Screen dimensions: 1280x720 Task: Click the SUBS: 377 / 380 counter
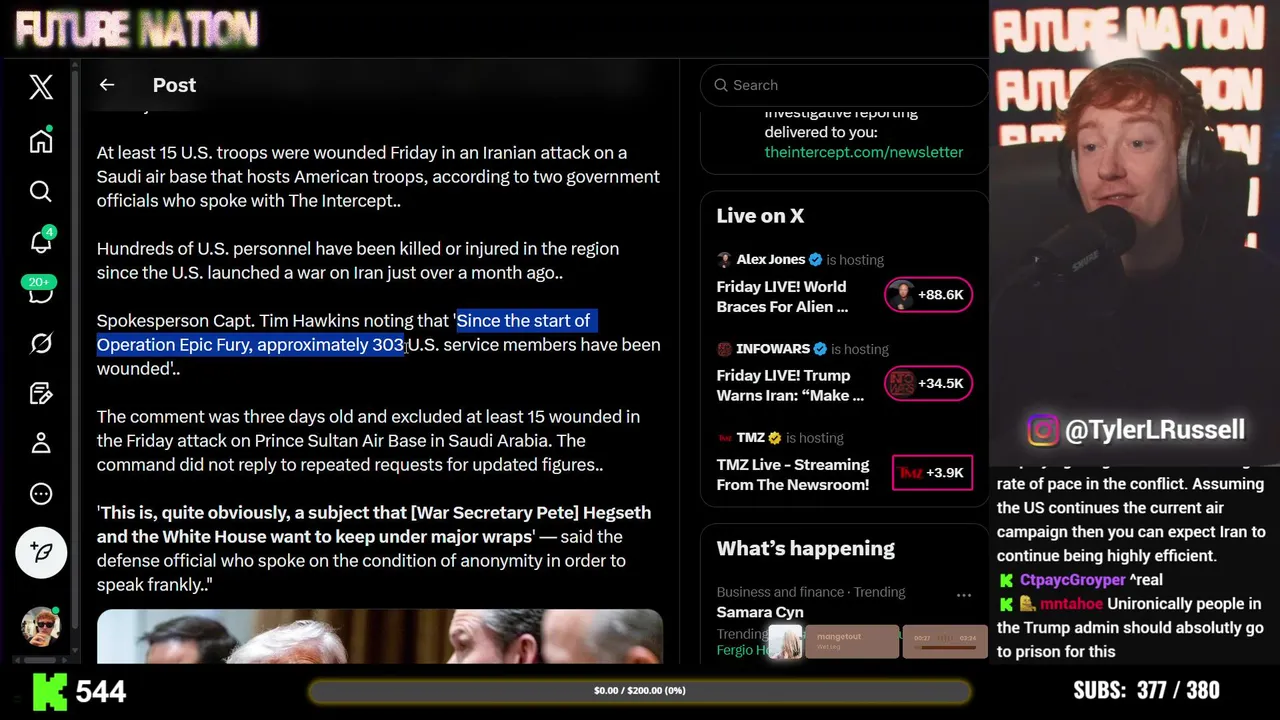tap(1146, 691)
